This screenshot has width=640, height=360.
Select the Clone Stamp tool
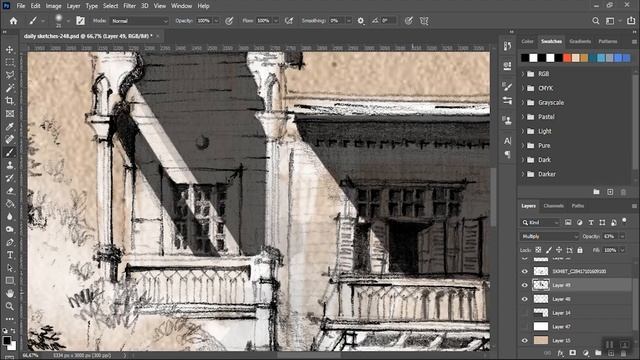tap(10, 165)
